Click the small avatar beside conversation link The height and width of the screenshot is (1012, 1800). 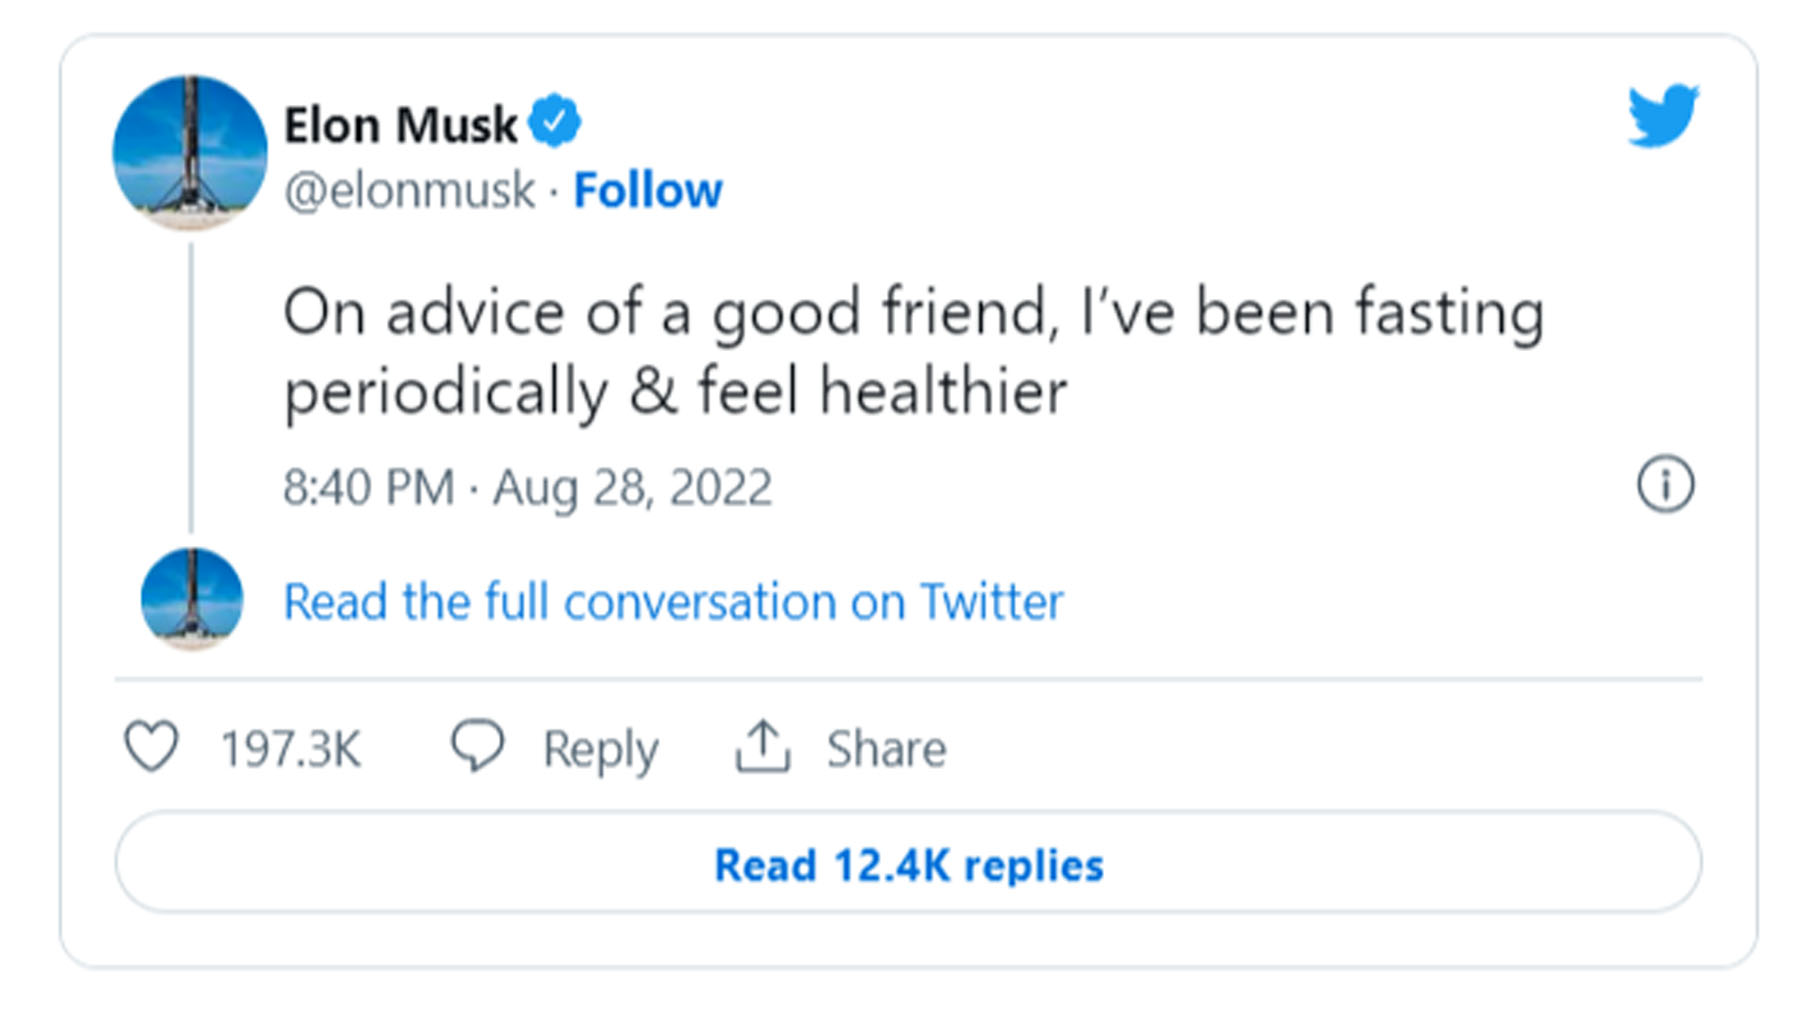[x=192, y=598]
